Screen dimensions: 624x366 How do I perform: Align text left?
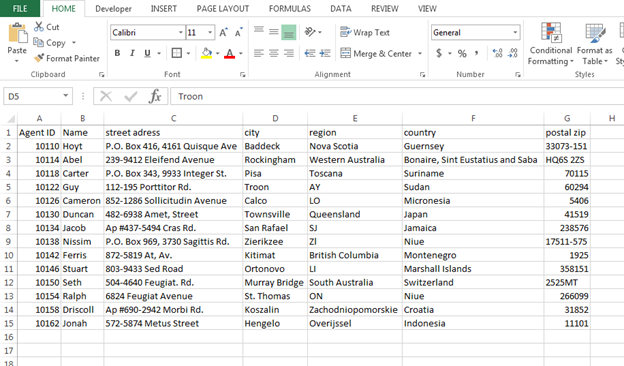(259, 53)
